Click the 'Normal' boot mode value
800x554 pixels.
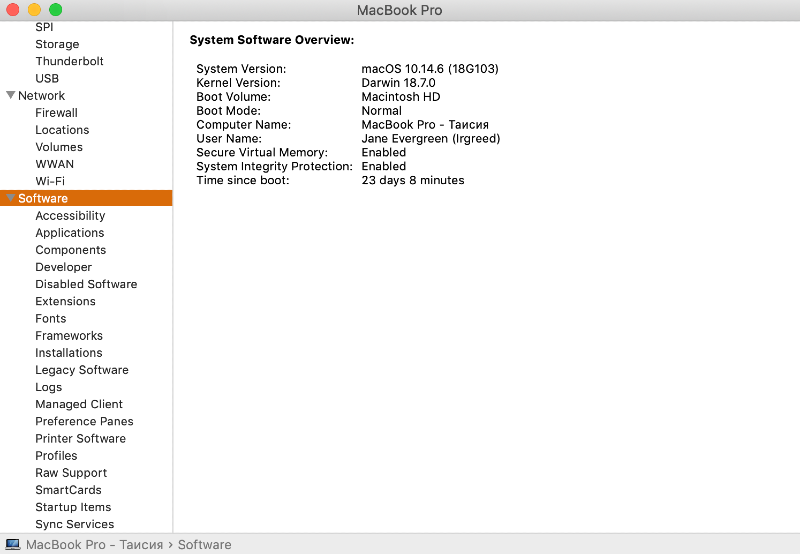click(382, 111)
